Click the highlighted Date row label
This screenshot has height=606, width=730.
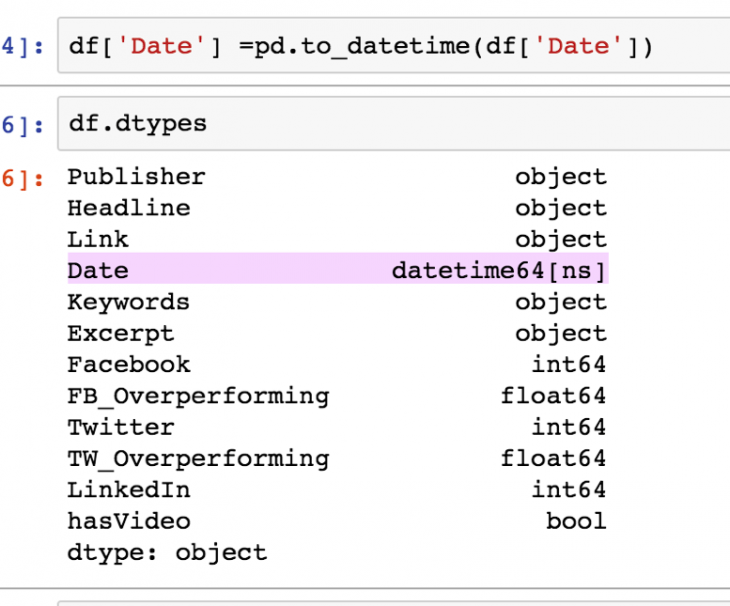click(98, 270)
